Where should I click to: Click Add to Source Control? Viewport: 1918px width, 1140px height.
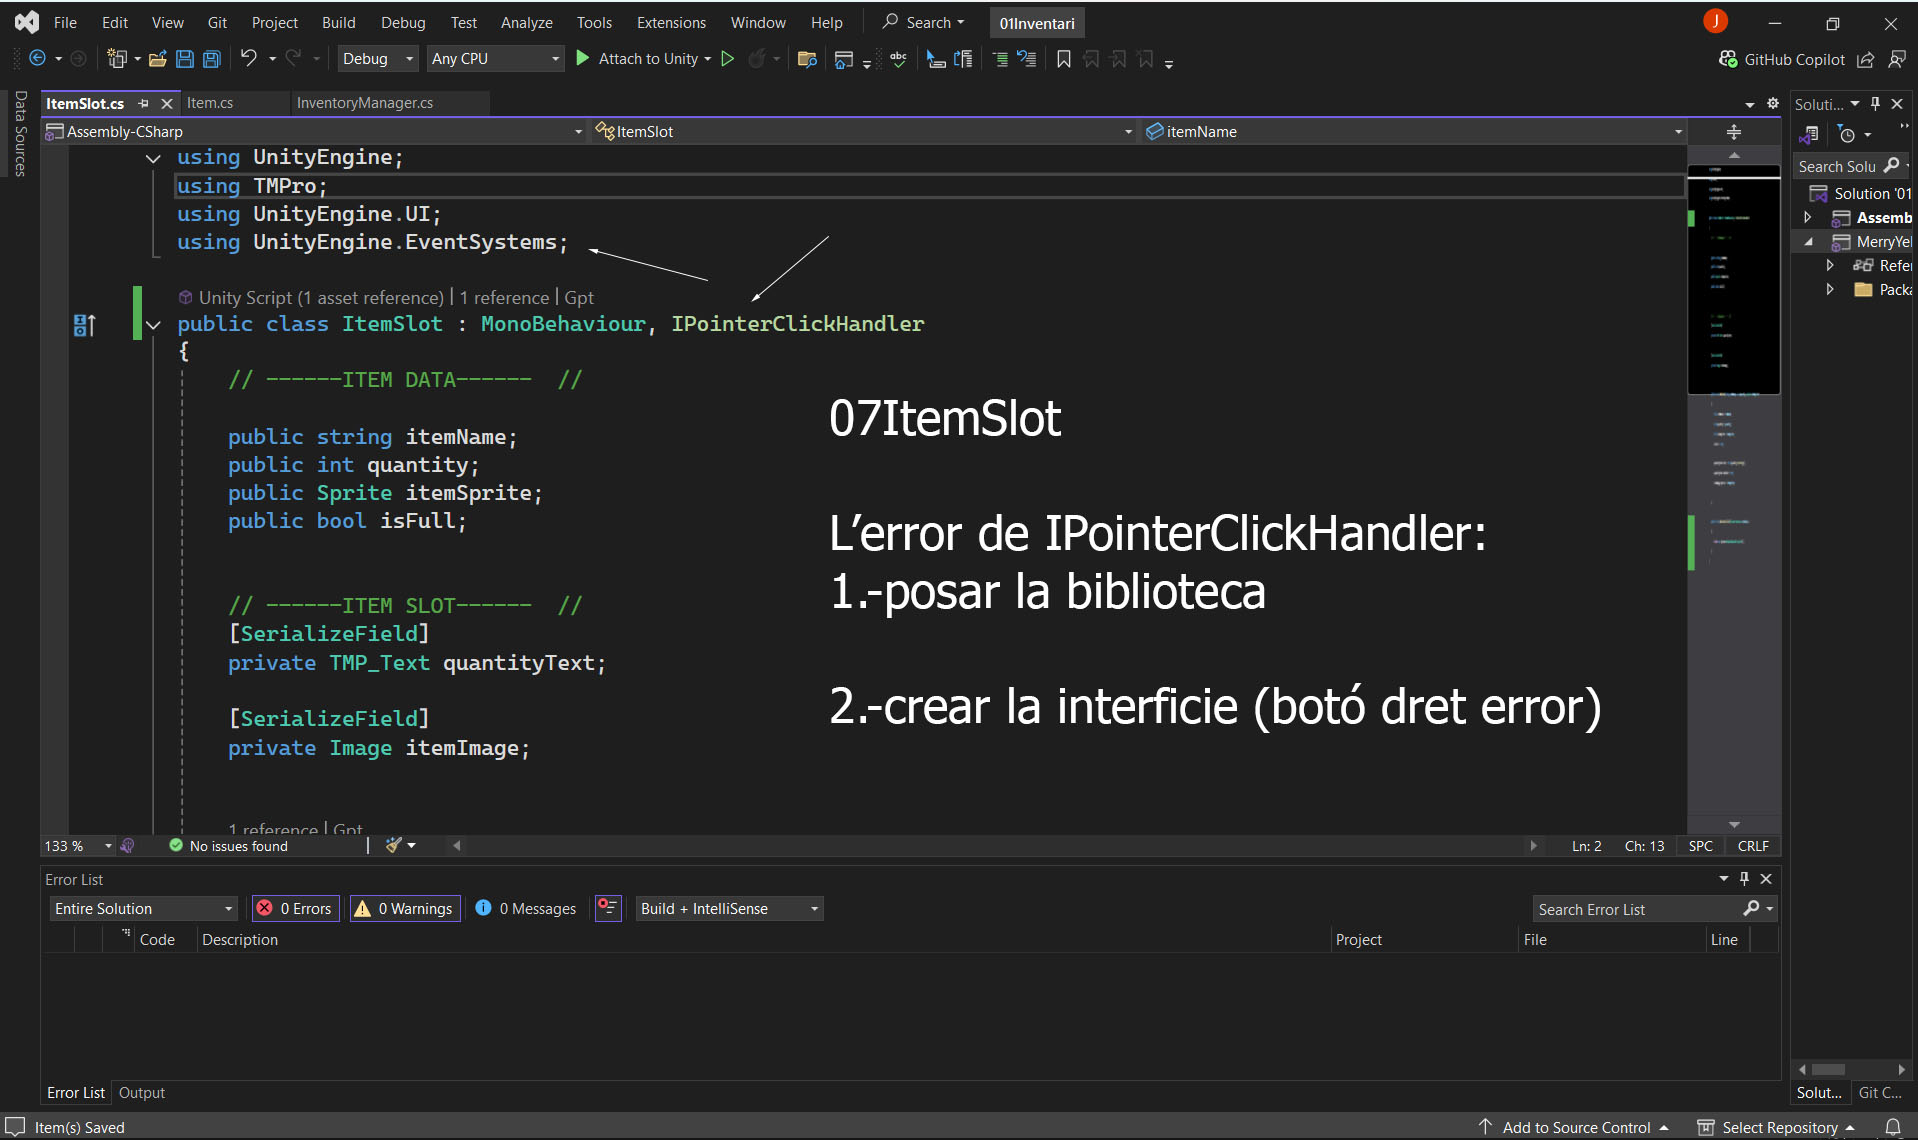(1576, 1127)
